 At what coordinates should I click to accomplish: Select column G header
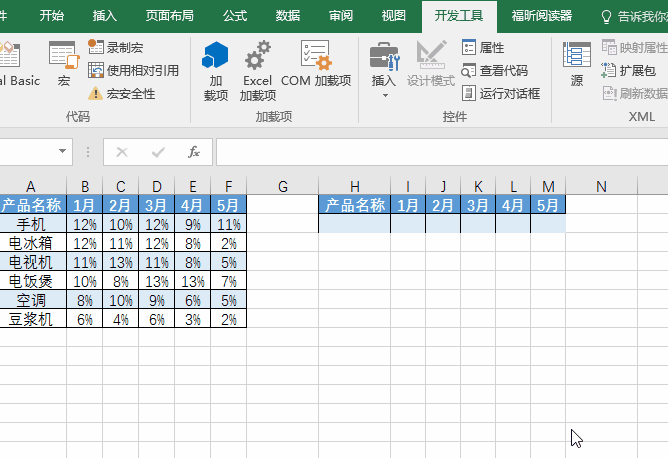pos(282,186)
